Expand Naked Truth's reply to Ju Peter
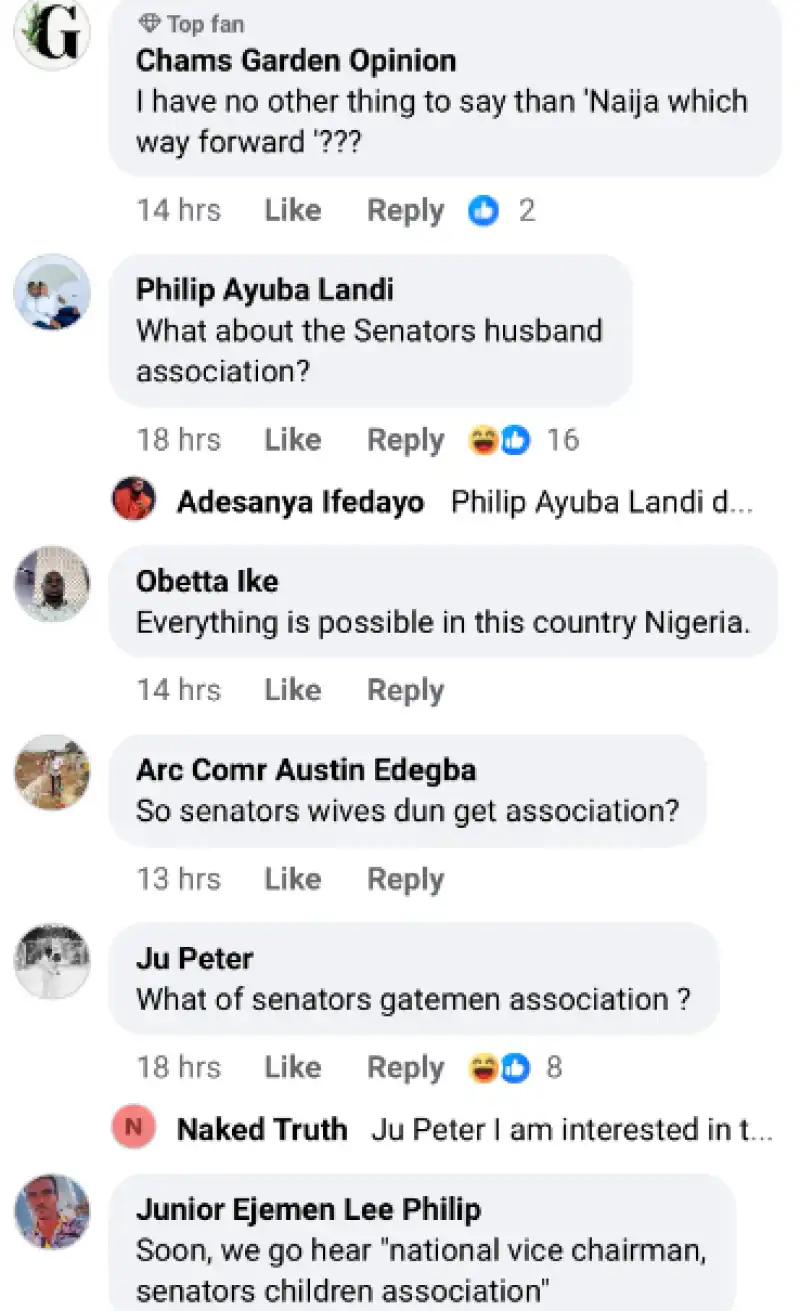 [x=571, y=1130]
